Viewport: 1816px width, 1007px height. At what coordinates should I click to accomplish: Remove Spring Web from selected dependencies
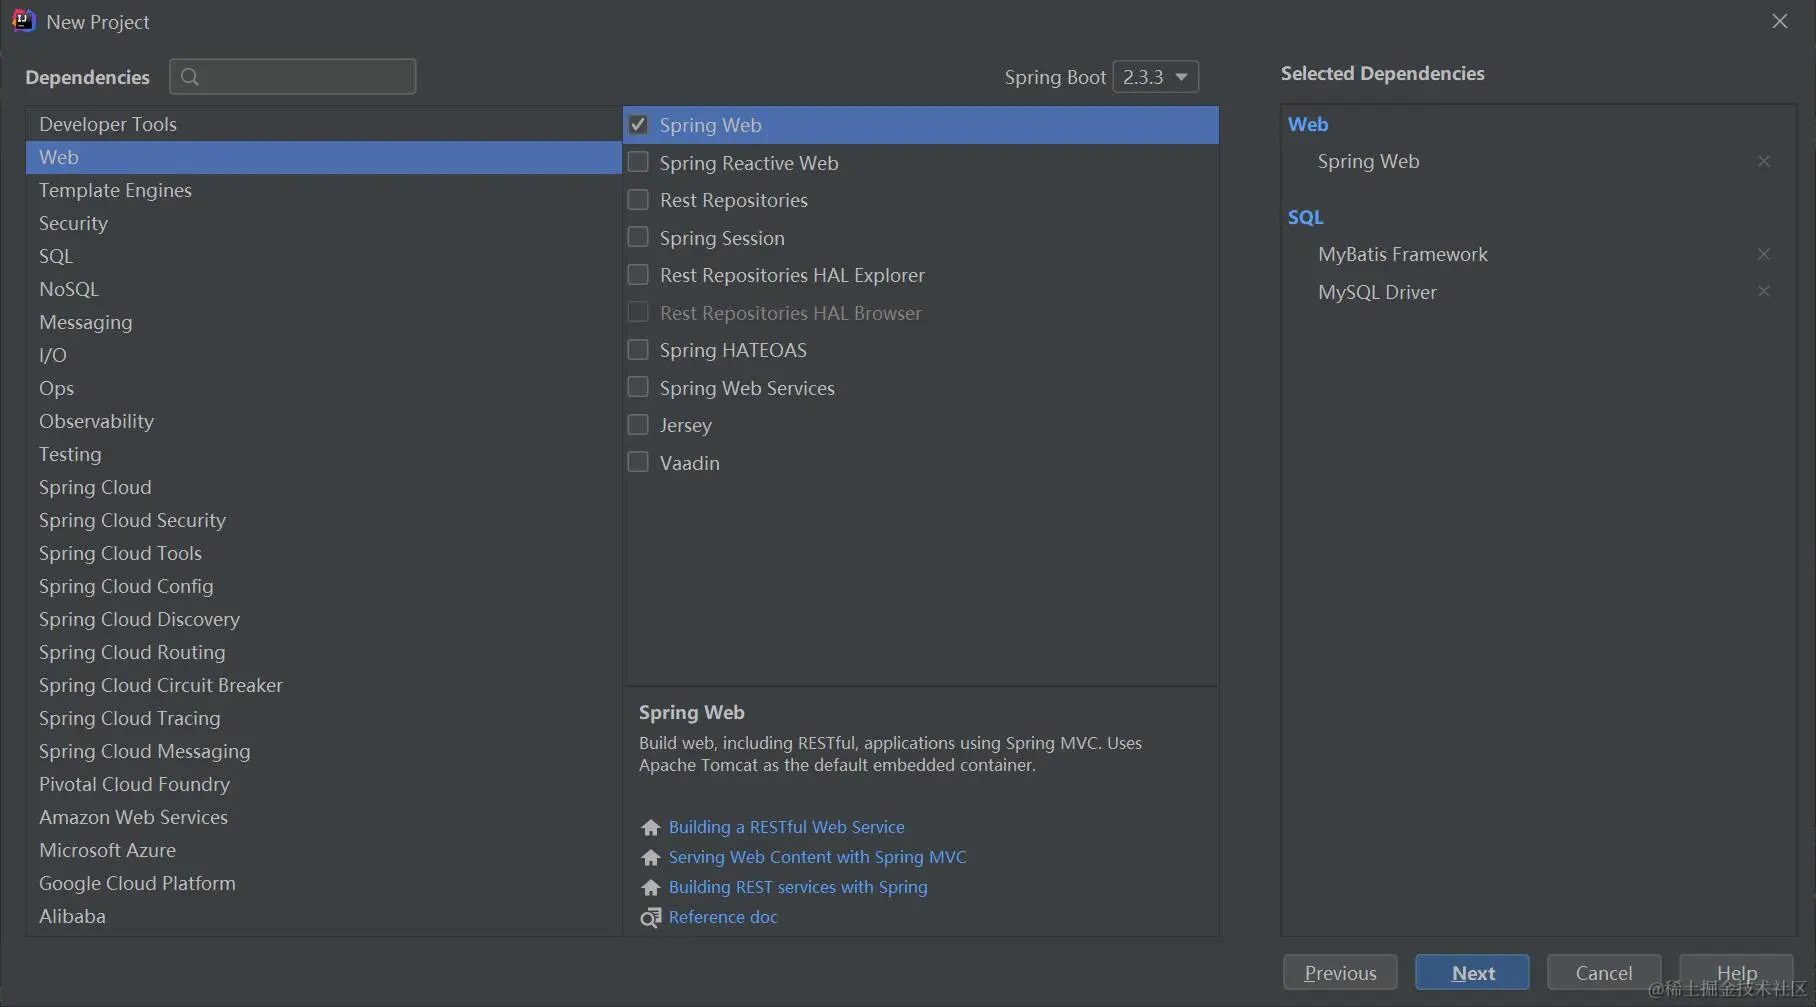pyautogui.click(x=1764, y=161)
